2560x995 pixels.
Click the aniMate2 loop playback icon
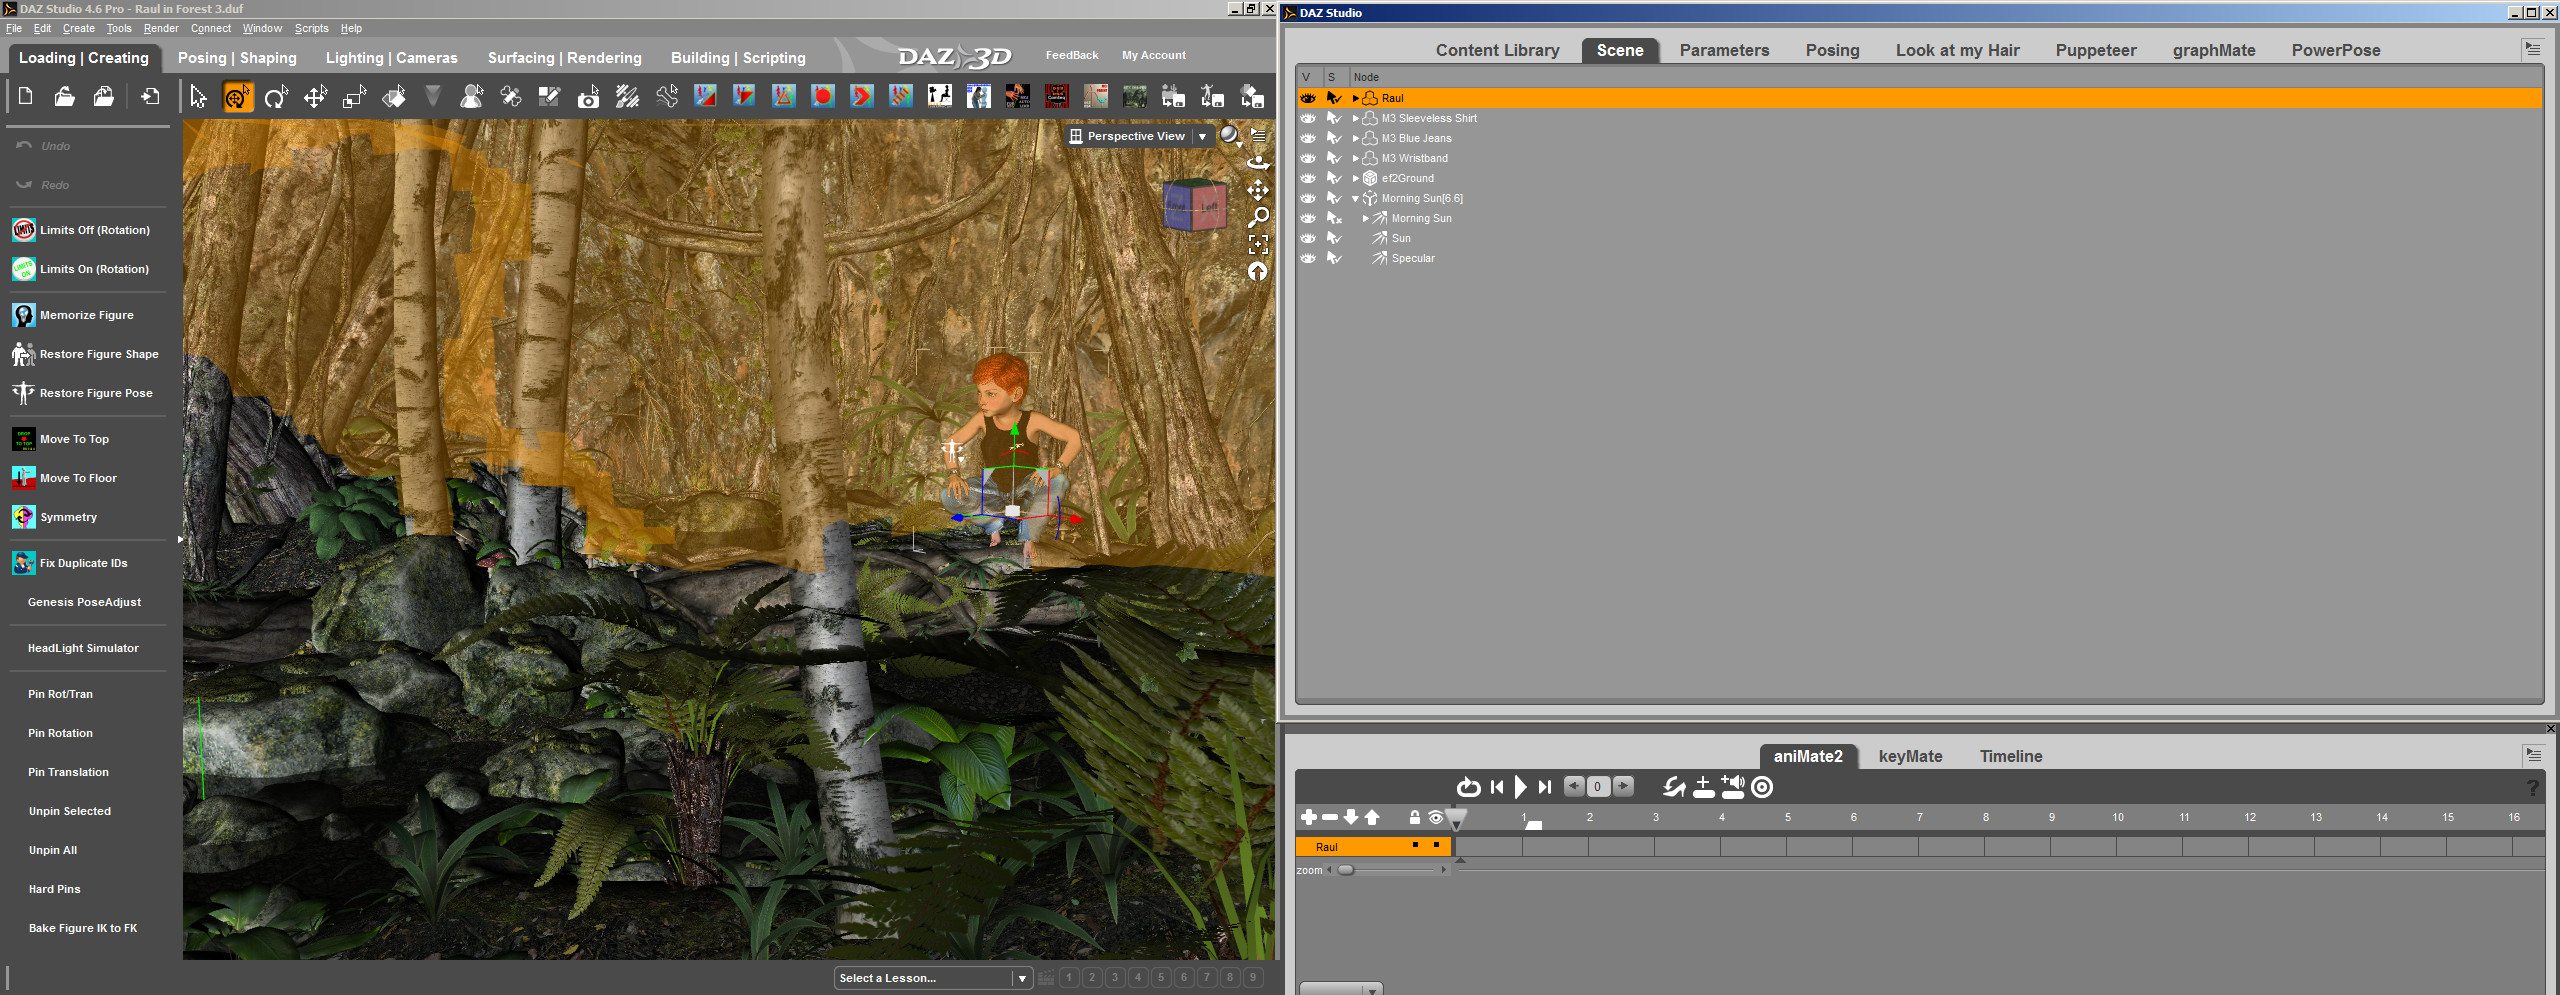coord(1468,787)
